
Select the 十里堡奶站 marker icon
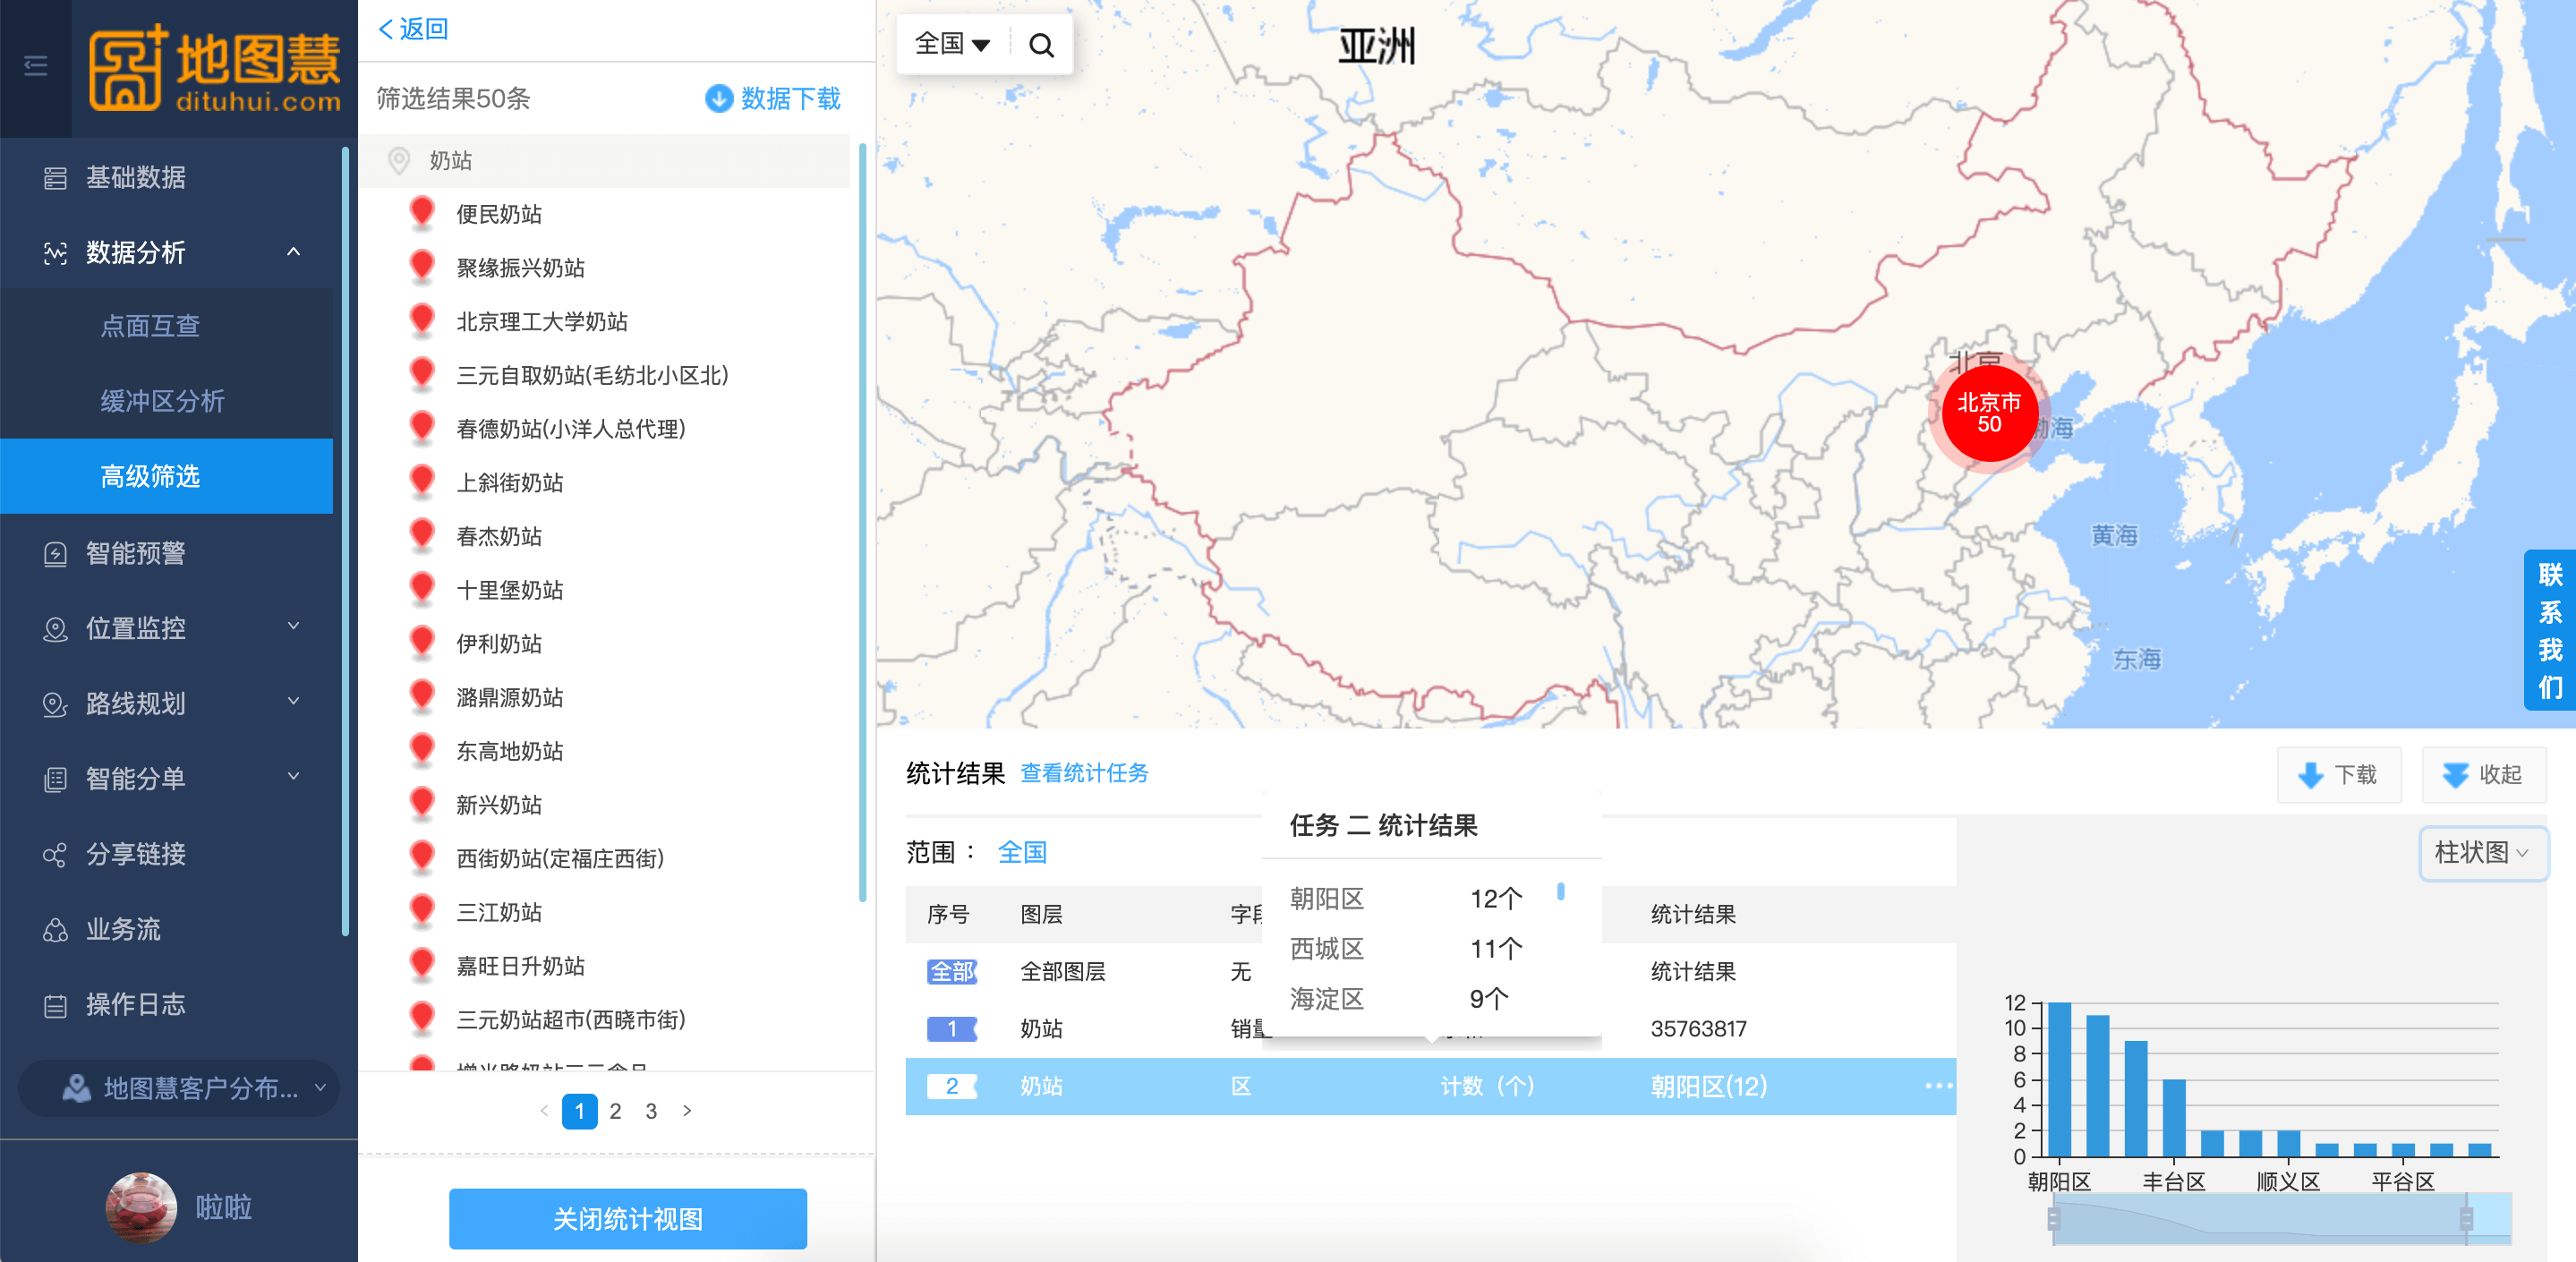tap(422, 590)
